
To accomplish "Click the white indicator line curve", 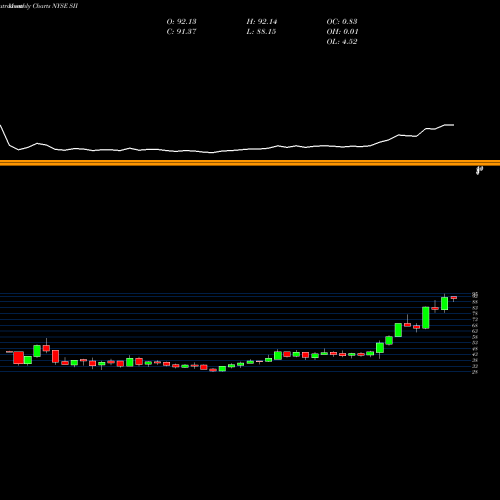I will [x=227, y=151].
